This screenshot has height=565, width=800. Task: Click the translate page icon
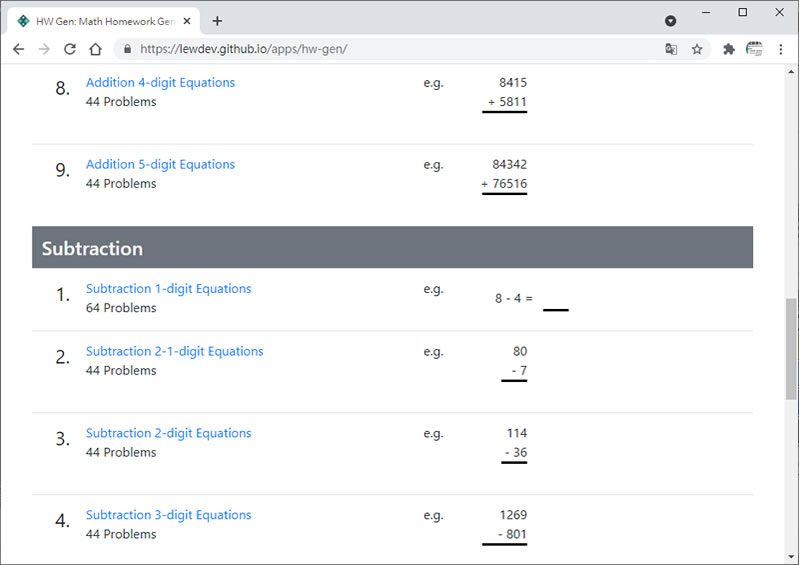pos(671,49)
